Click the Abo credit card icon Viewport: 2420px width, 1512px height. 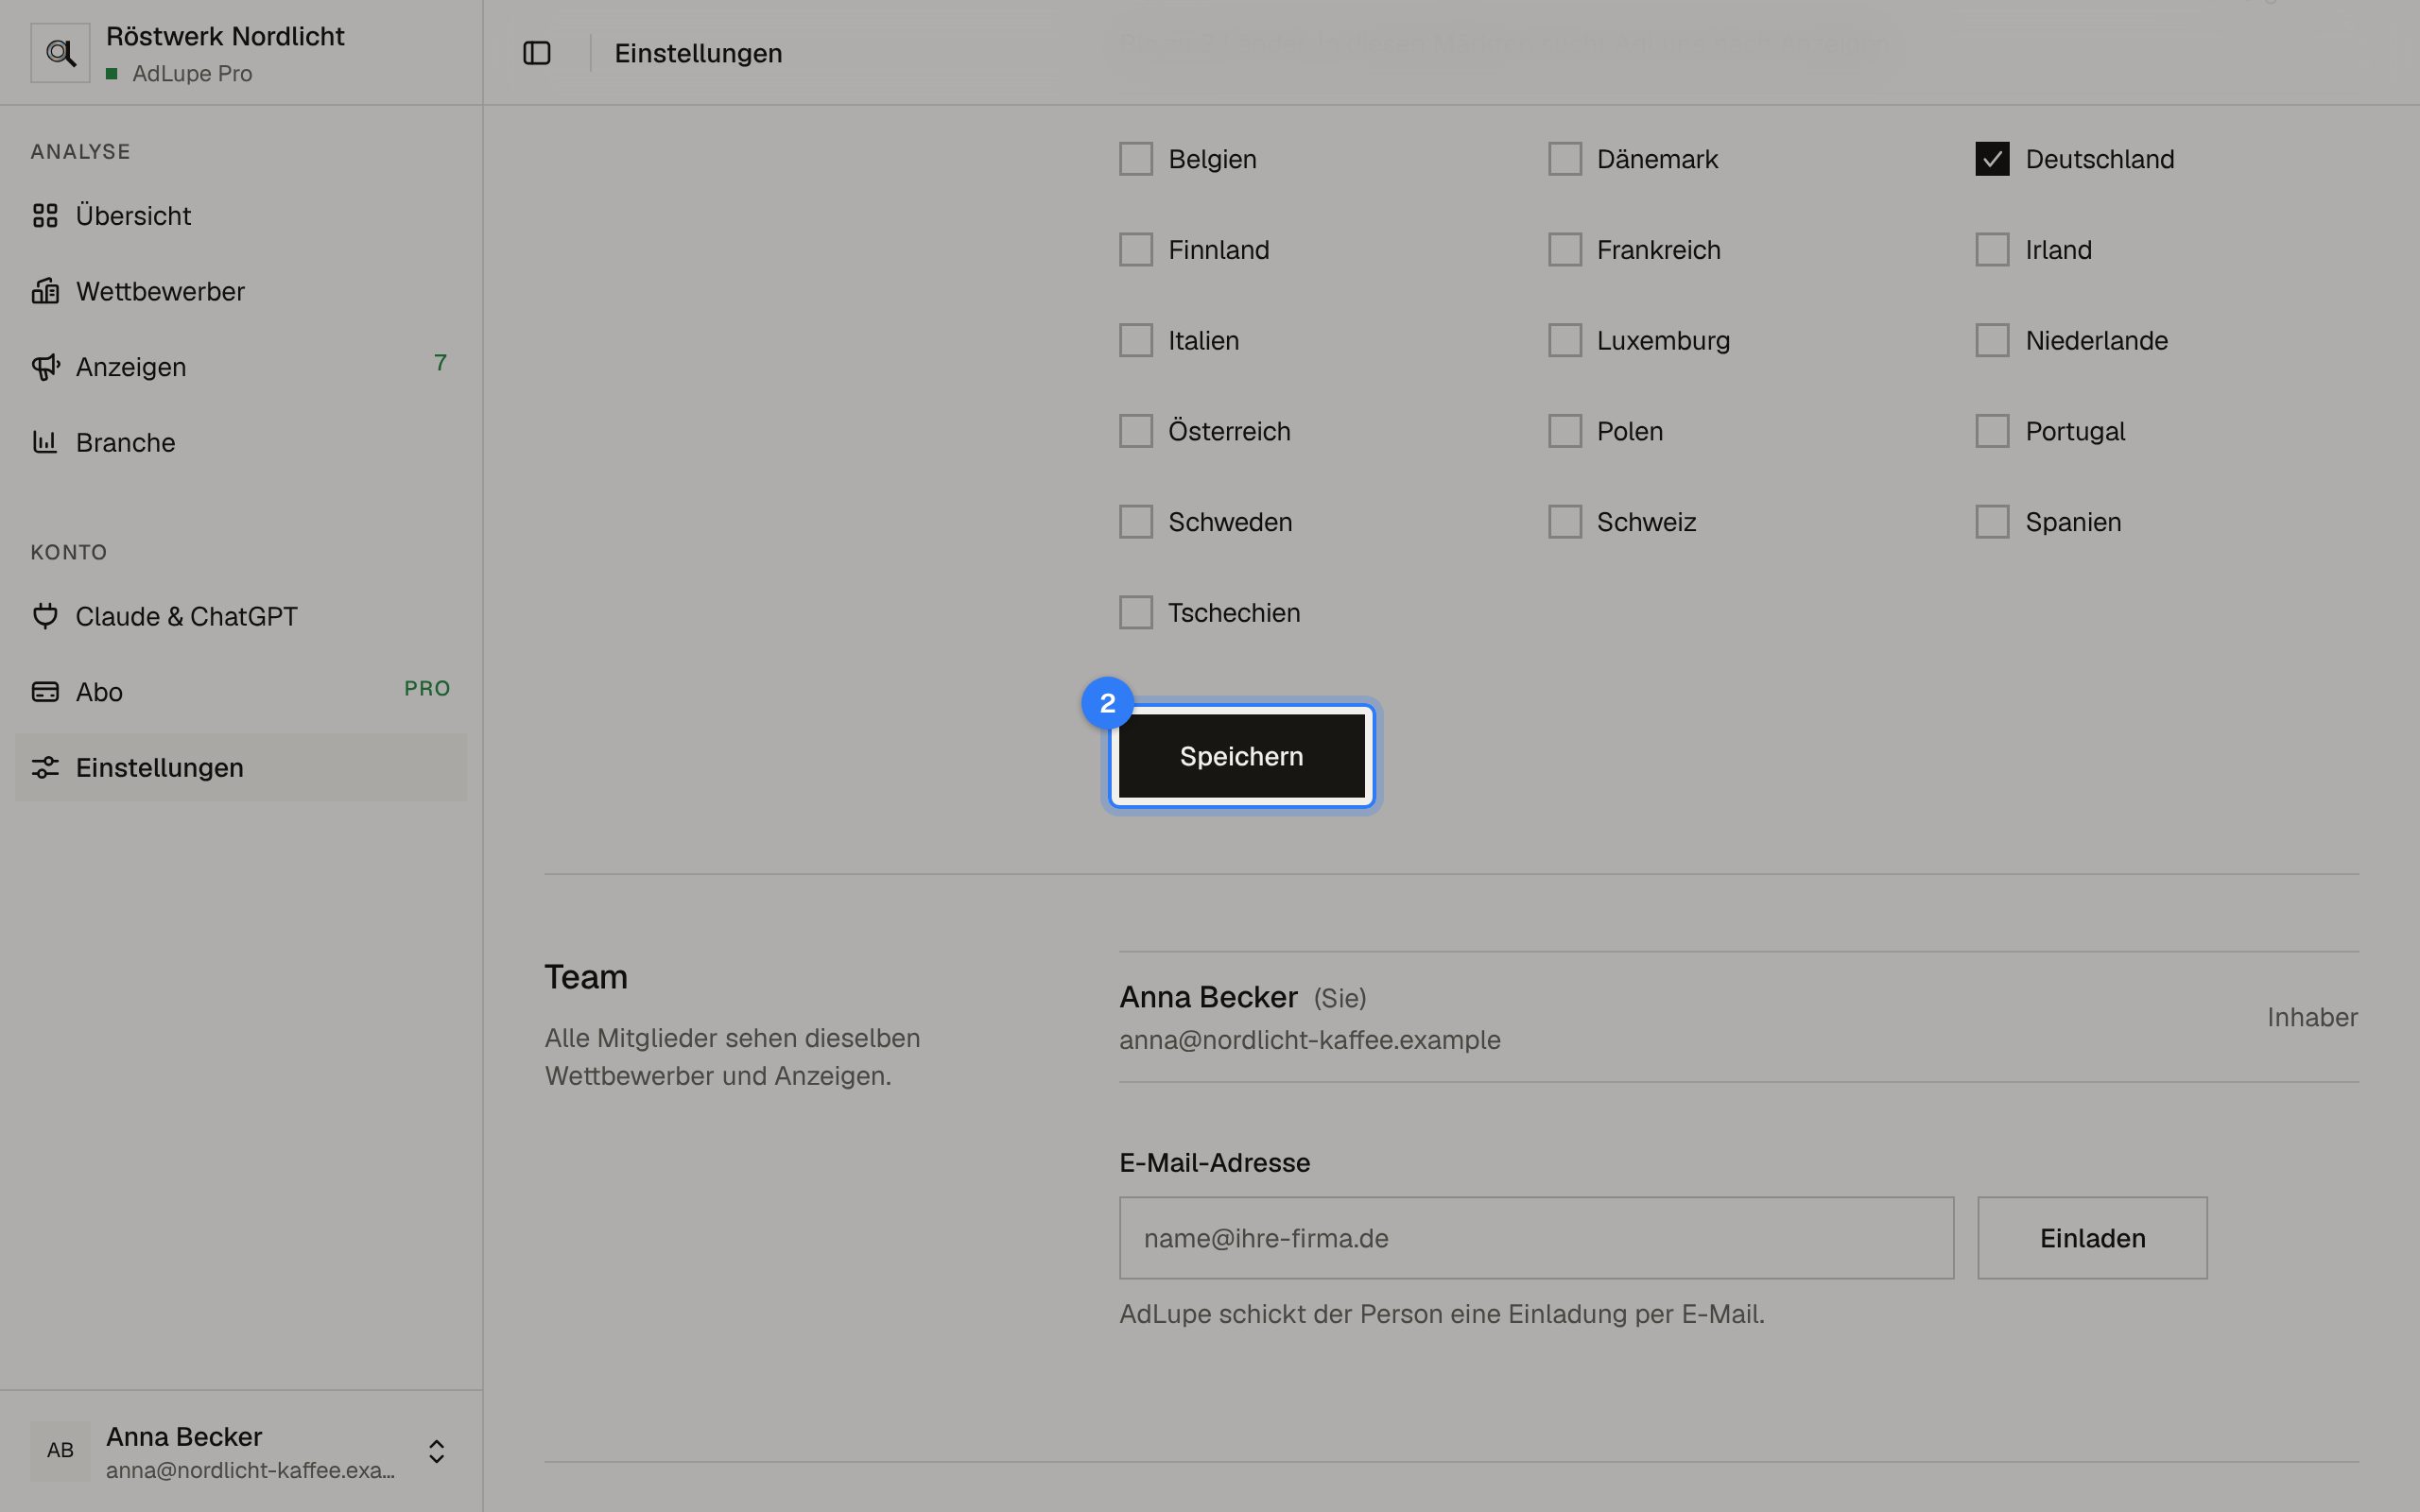click(45, 692)
